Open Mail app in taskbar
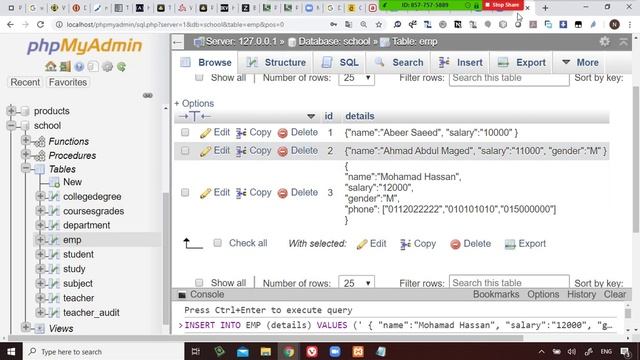 (243, 351)
